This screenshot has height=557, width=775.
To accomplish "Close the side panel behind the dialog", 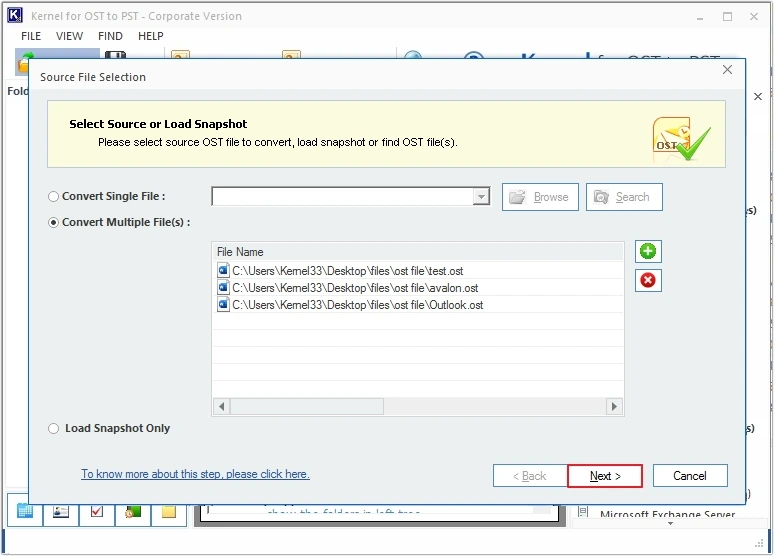I will [x=758, y=96].
